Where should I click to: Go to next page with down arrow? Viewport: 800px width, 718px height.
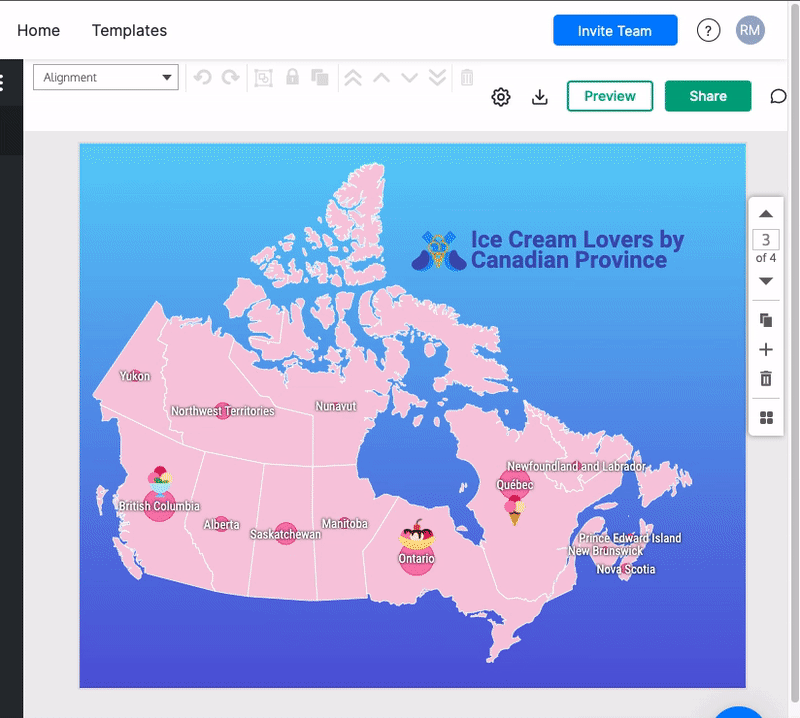click(766, 281)
